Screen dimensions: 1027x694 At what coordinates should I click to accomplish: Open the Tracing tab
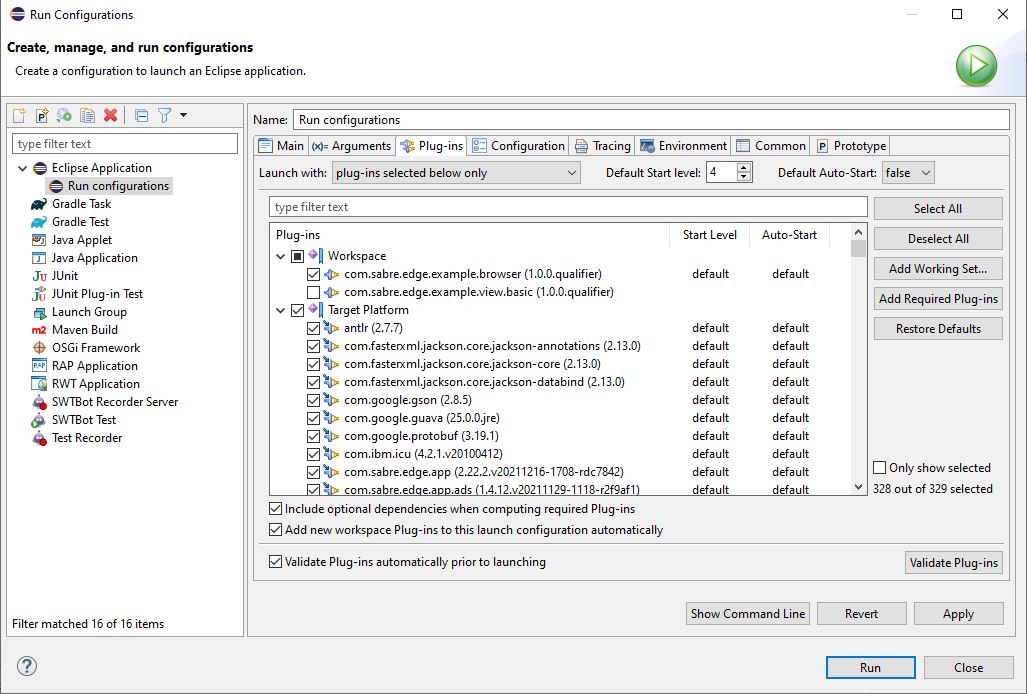click(x=603, y=146)
